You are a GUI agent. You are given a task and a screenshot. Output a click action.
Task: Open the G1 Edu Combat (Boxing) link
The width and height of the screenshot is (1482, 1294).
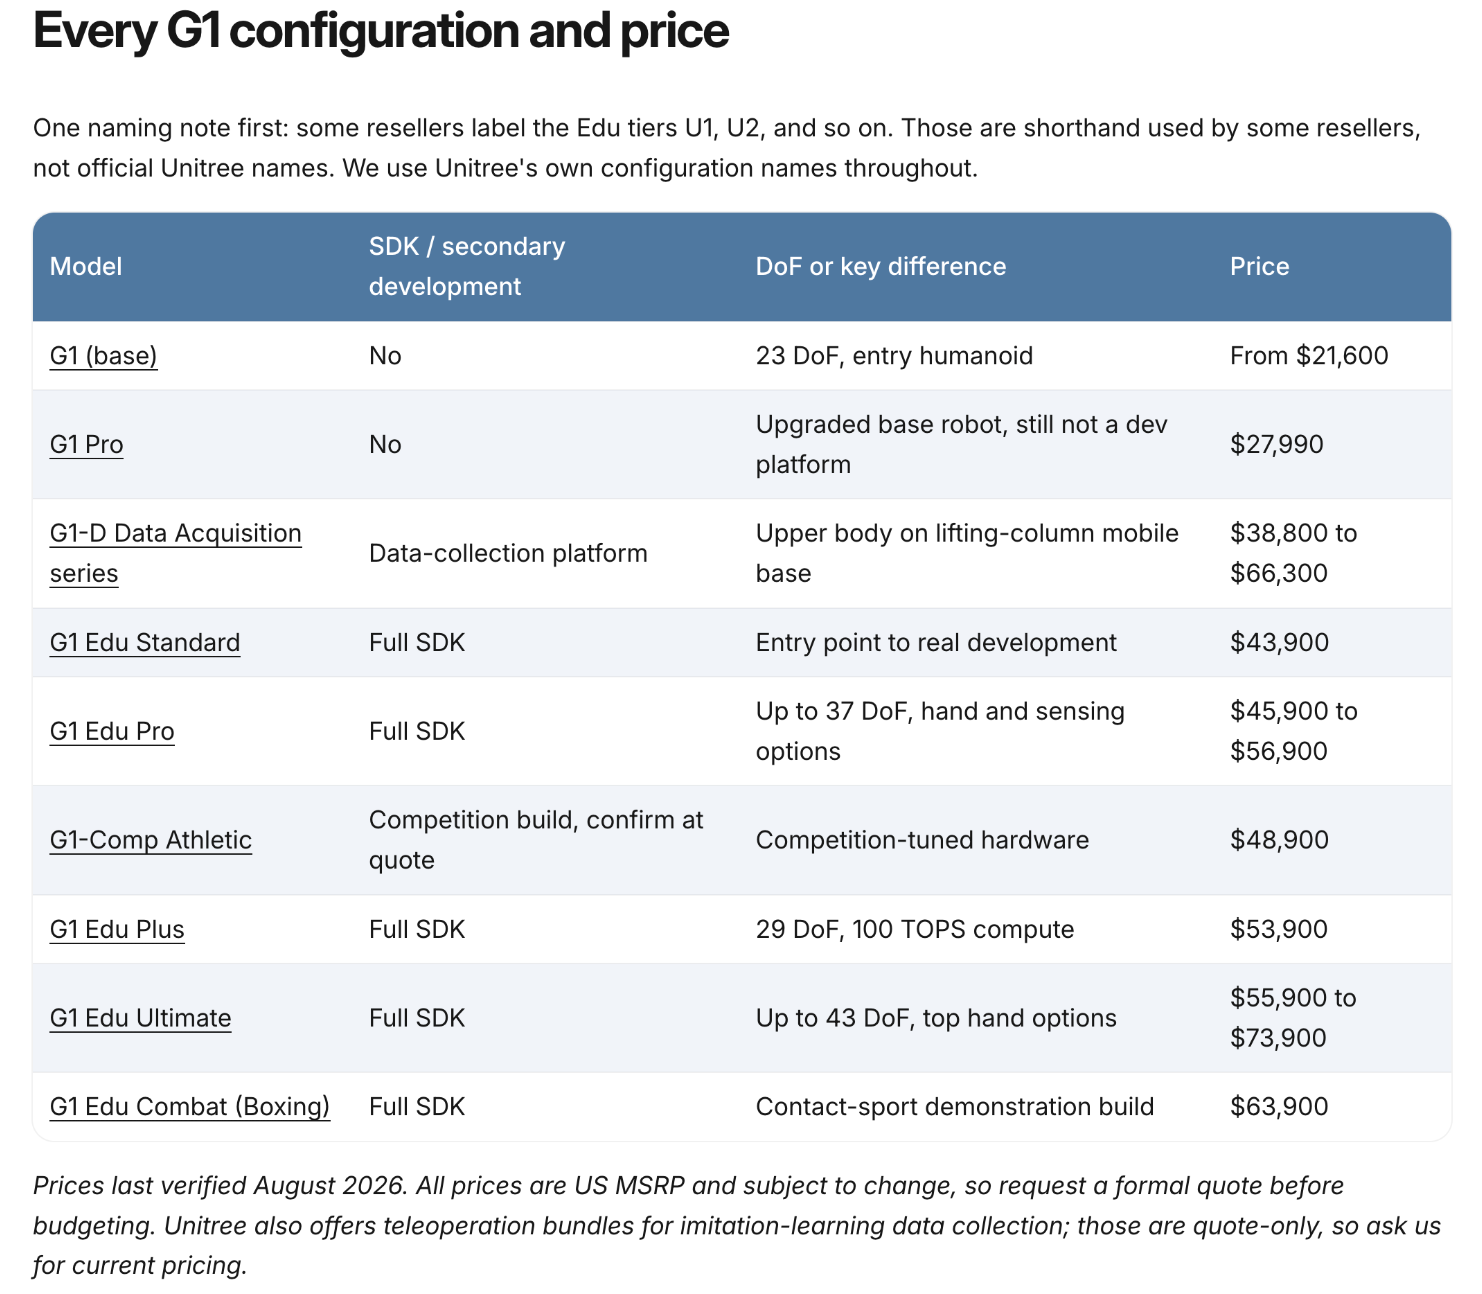click(190, 1107)
